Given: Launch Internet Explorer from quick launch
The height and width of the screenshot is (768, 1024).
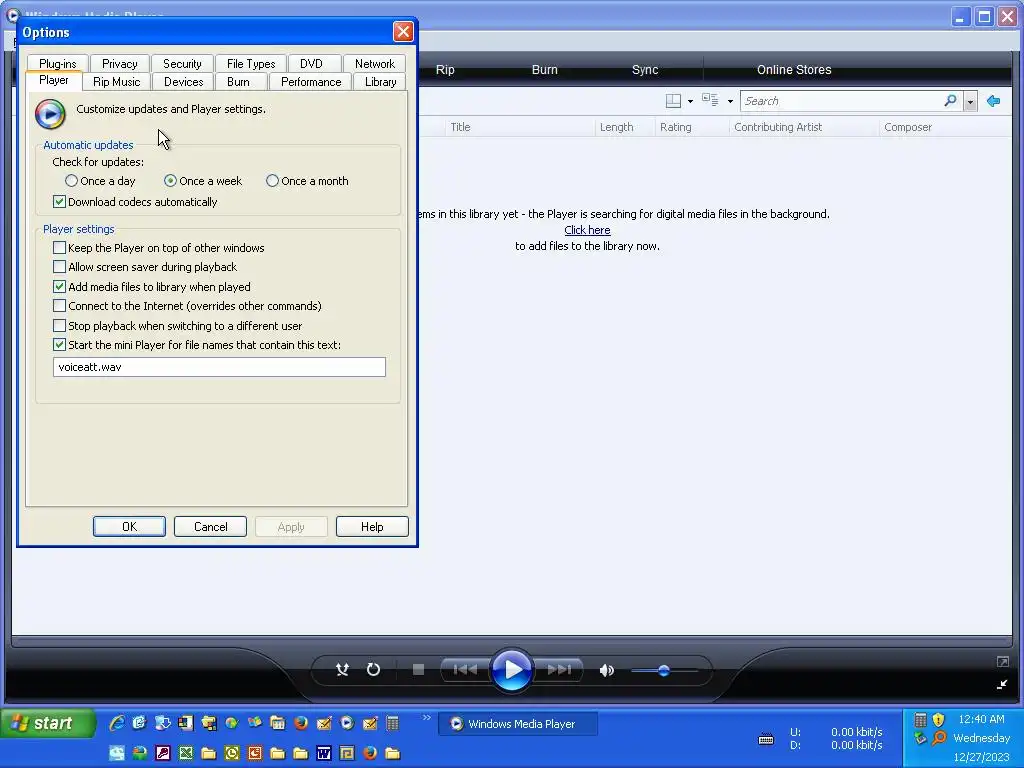Looking at the screenshot, I should [117, 722].
